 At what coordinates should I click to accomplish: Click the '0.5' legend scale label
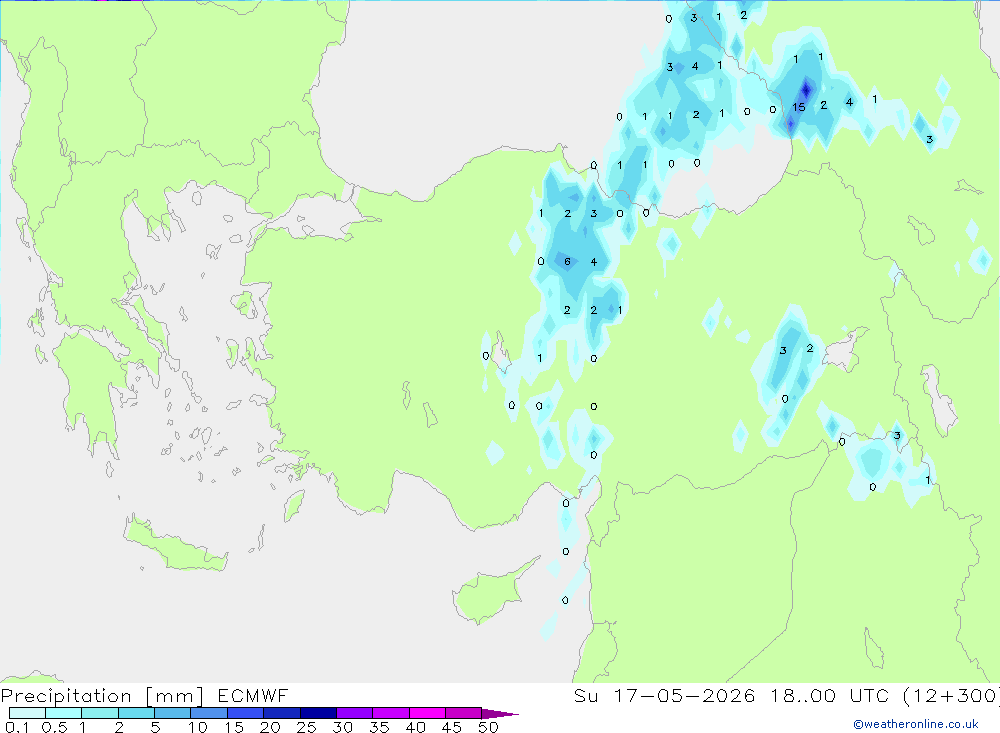54,727
